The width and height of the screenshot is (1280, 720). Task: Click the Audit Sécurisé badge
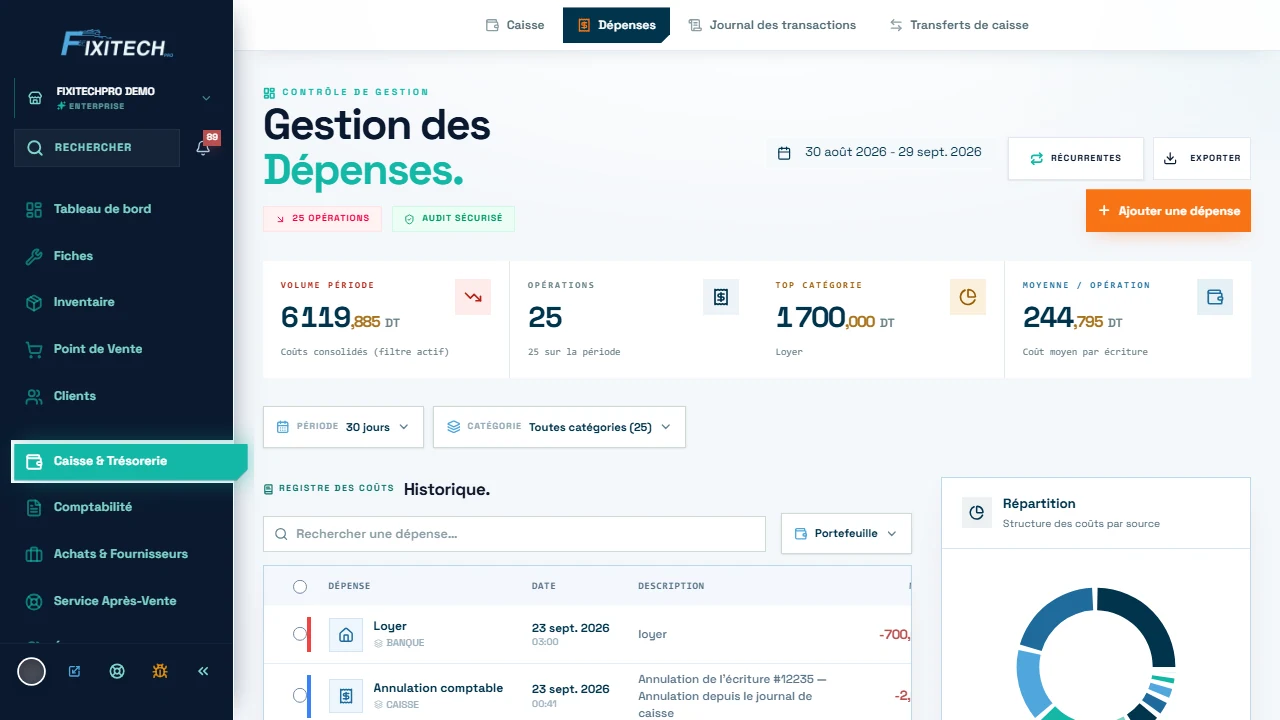pos(453,218)
